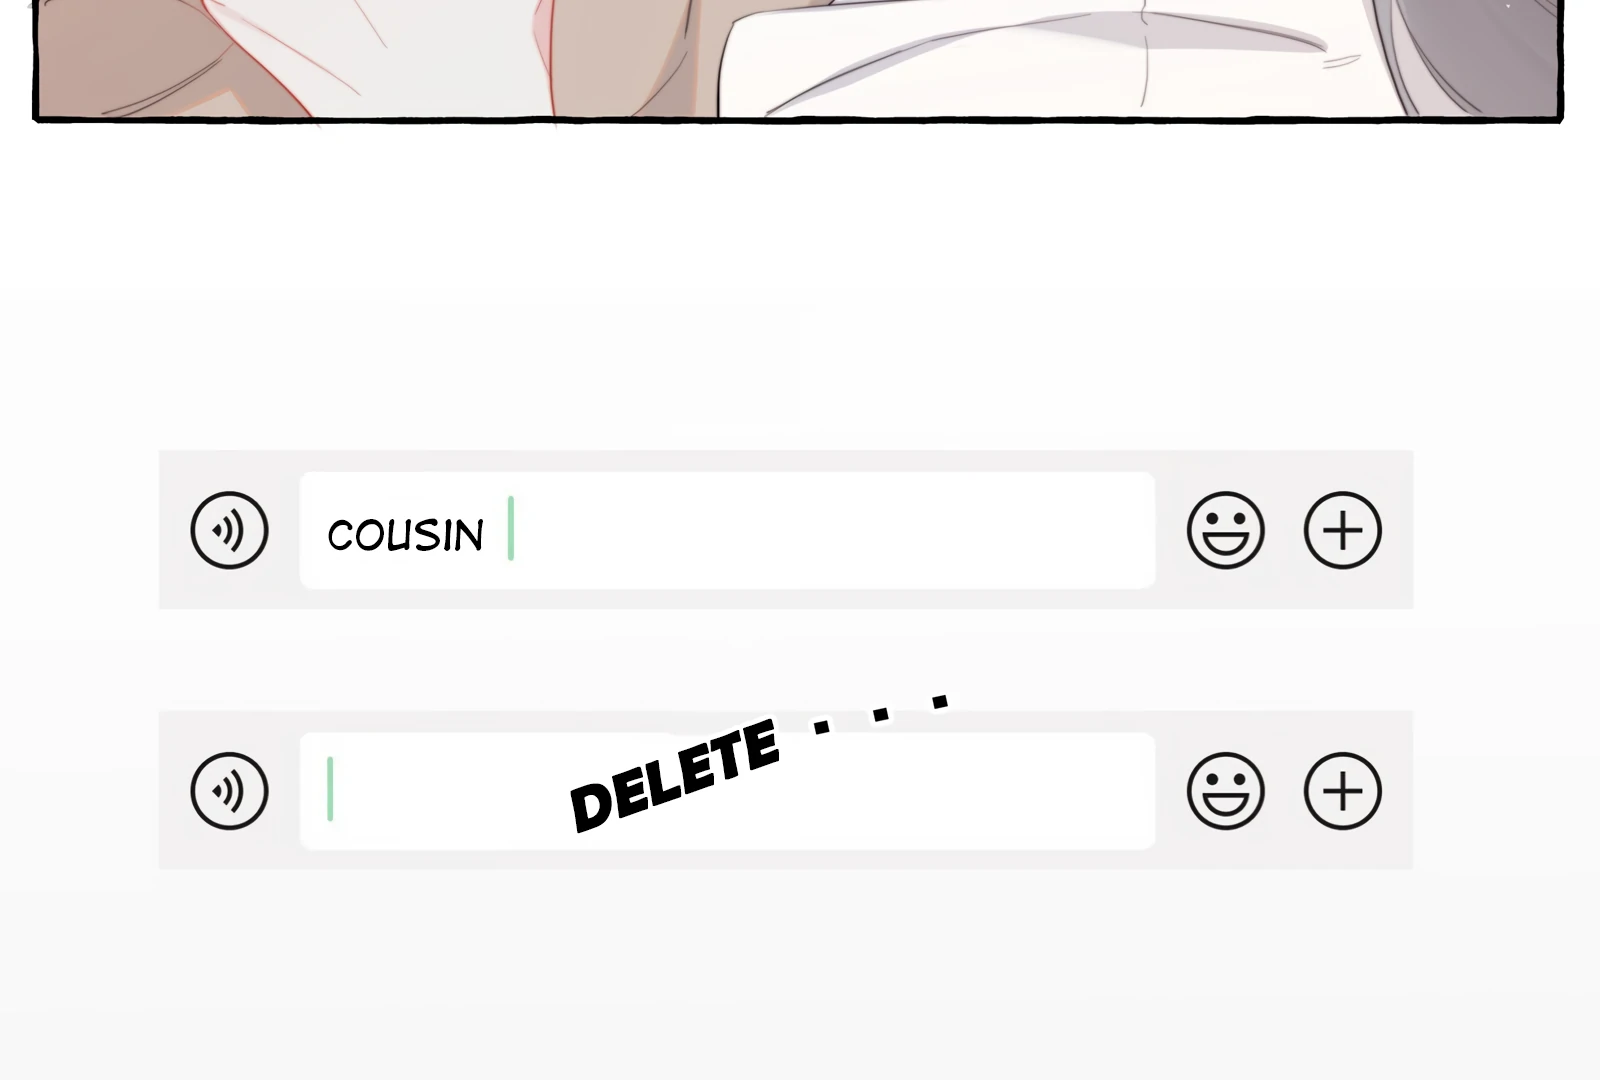The width and height of the screenshot is (1600, 1080).
Task: Open emoji picker in the empty message bar
Action: click(1225, 791)
